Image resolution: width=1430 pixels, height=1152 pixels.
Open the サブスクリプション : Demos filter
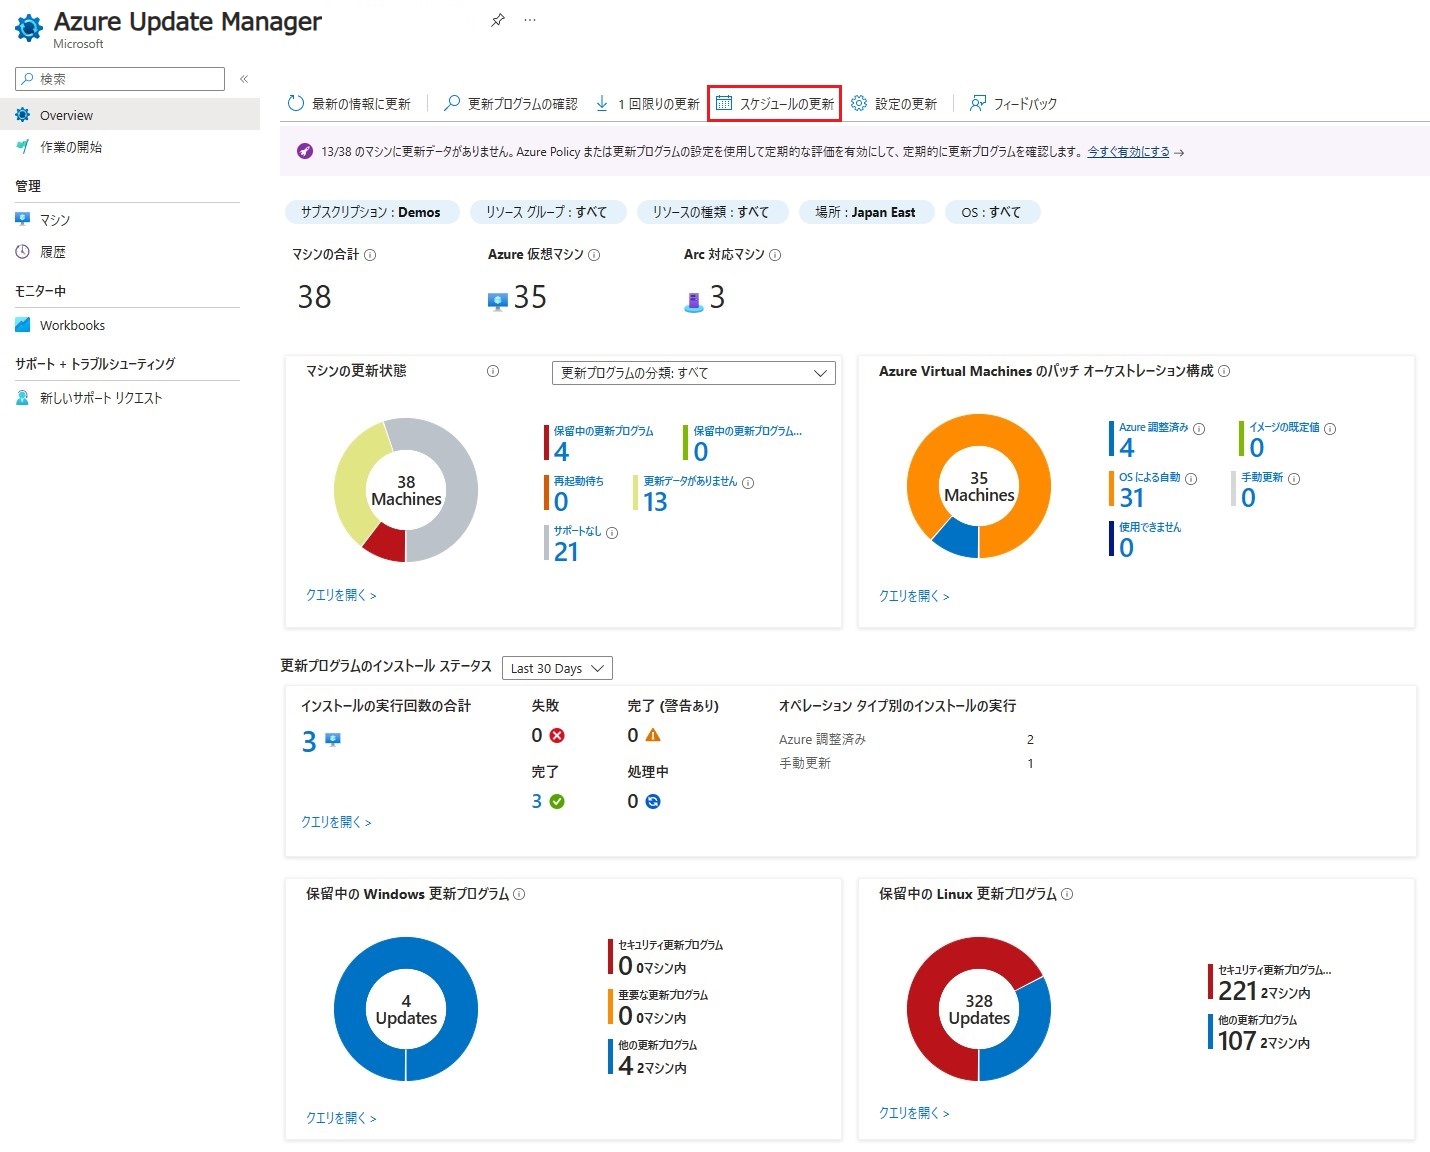pos(370,212)
